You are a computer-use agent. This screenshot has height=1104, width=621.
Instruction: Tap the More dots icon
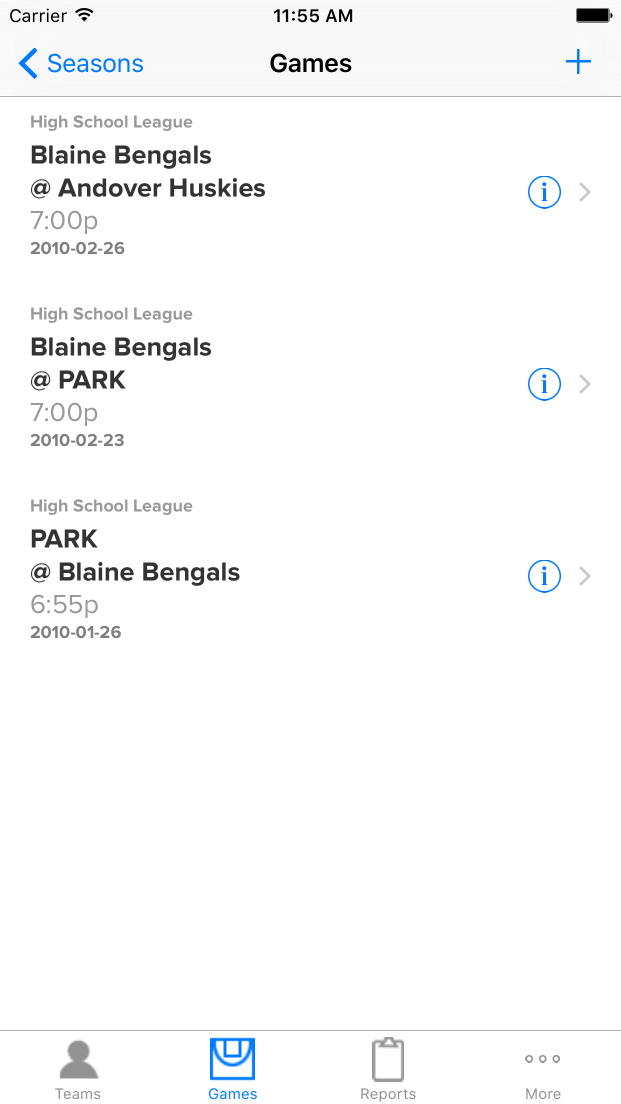coord(543,1059)
